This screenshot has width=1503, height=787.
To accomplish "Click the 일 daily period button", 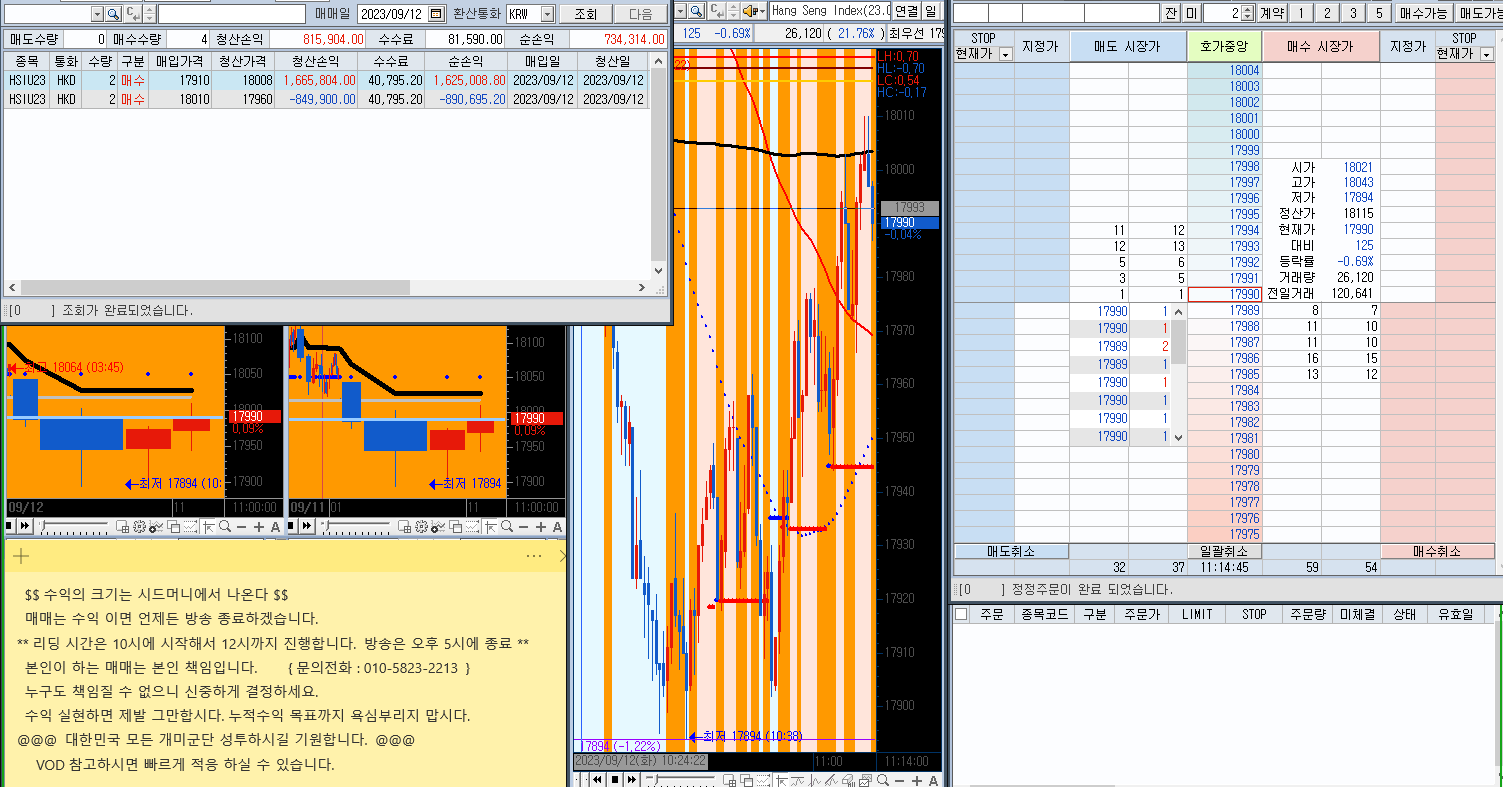I will click(932, 11).
